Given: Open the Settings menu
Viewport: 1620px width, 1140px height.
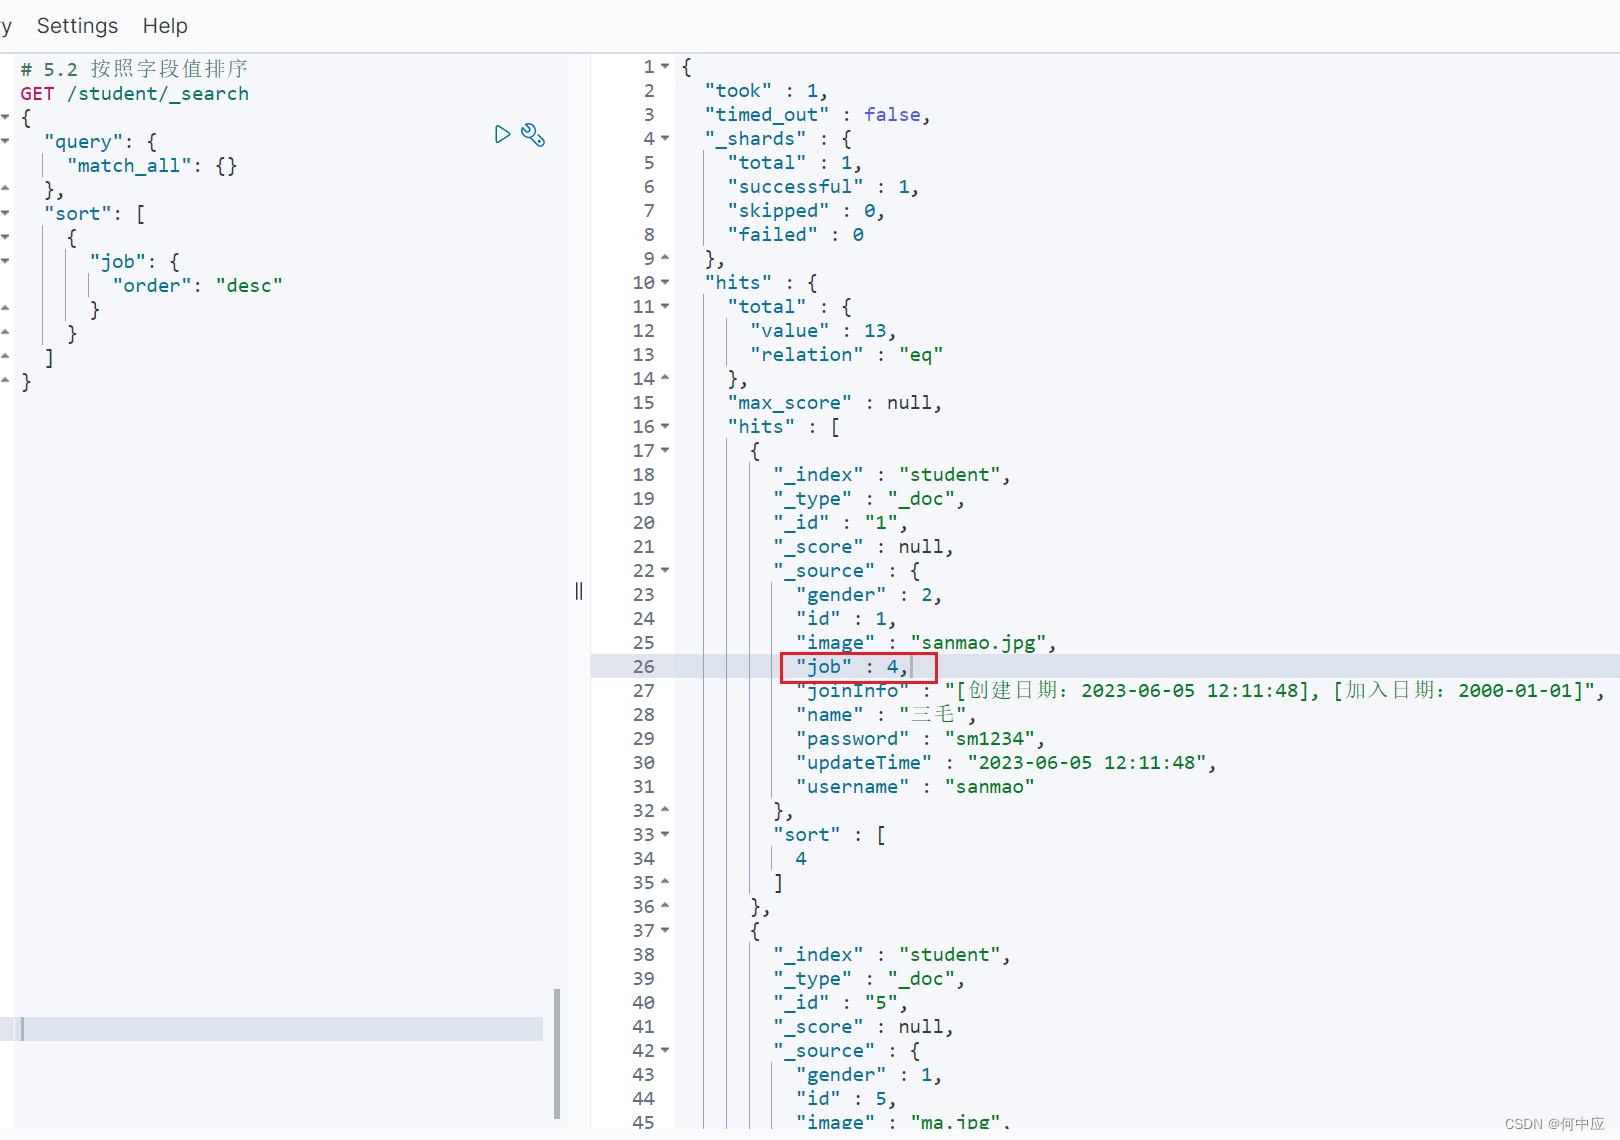Looking at the screenshot, I should coord(77,26).
